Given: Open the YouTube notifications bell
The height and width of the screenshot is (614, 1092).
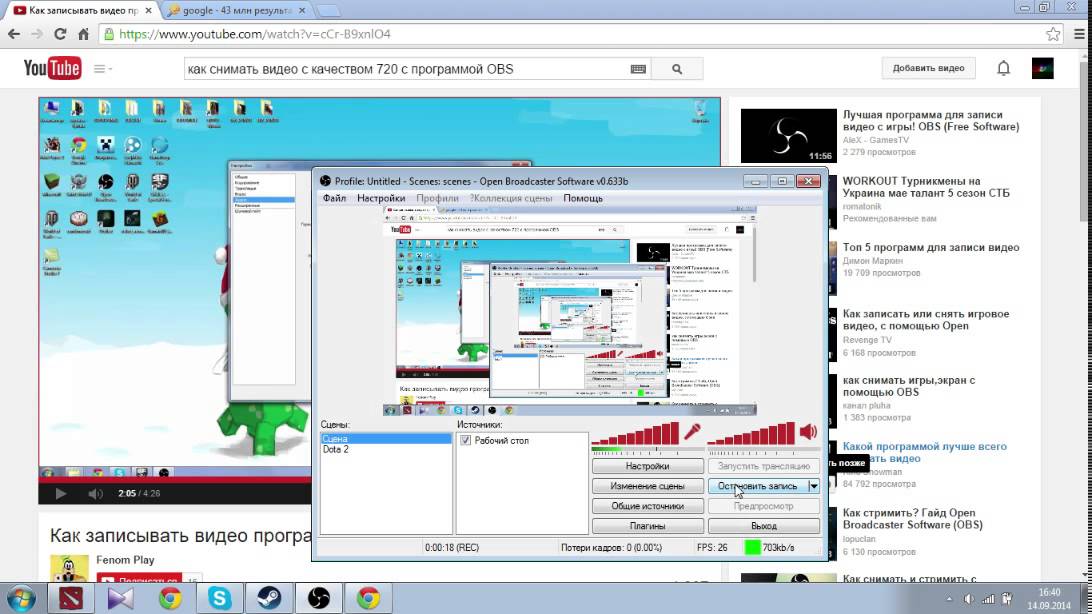Looking at the screenshot, I should pos(1003,68).
